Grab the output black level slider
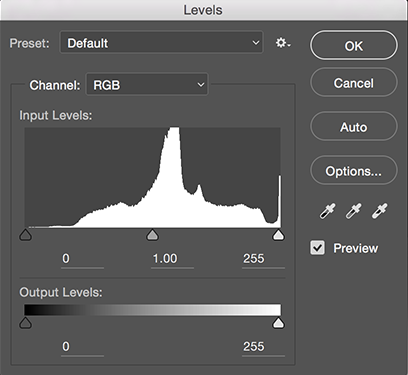 pyautogui.click(x=26, y=323)
